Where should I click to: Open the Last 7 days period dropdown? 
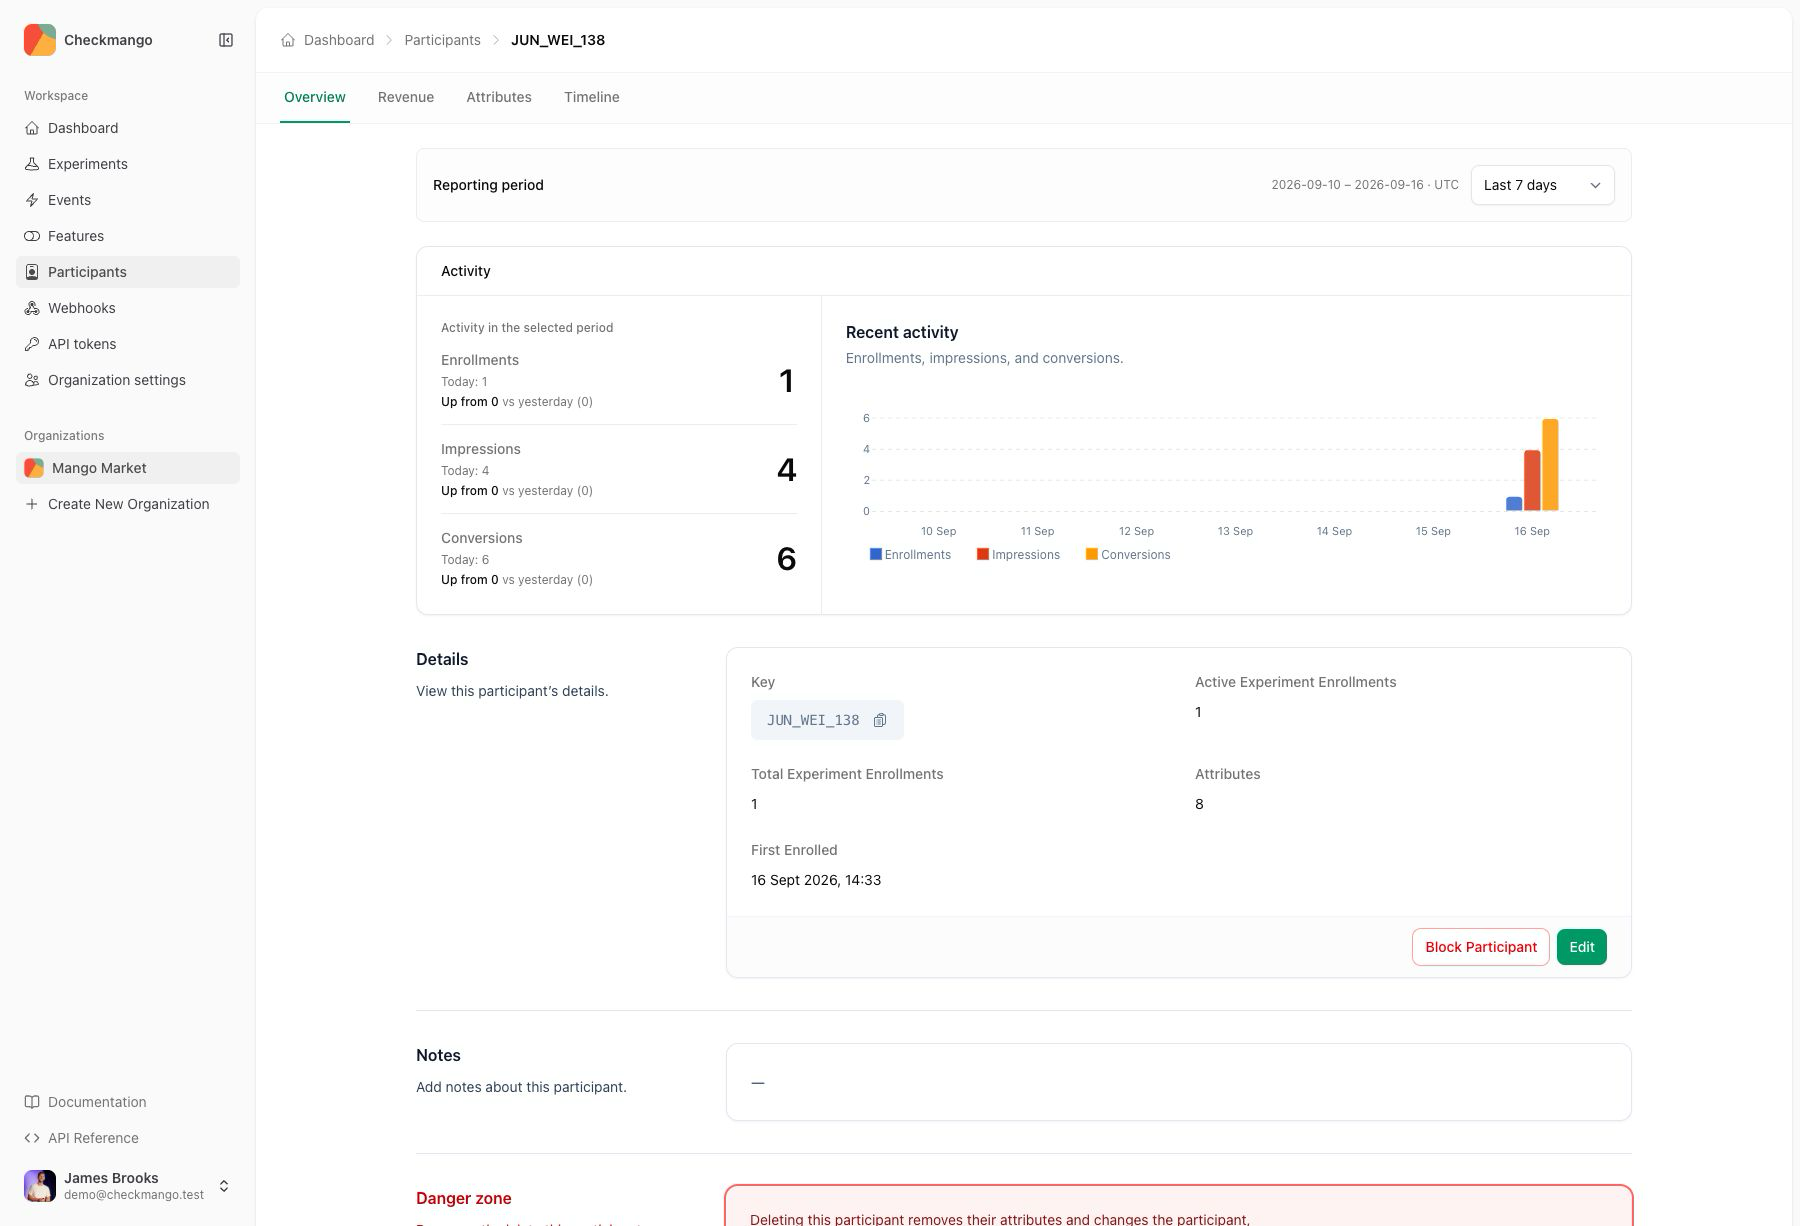click(1542, 185)
